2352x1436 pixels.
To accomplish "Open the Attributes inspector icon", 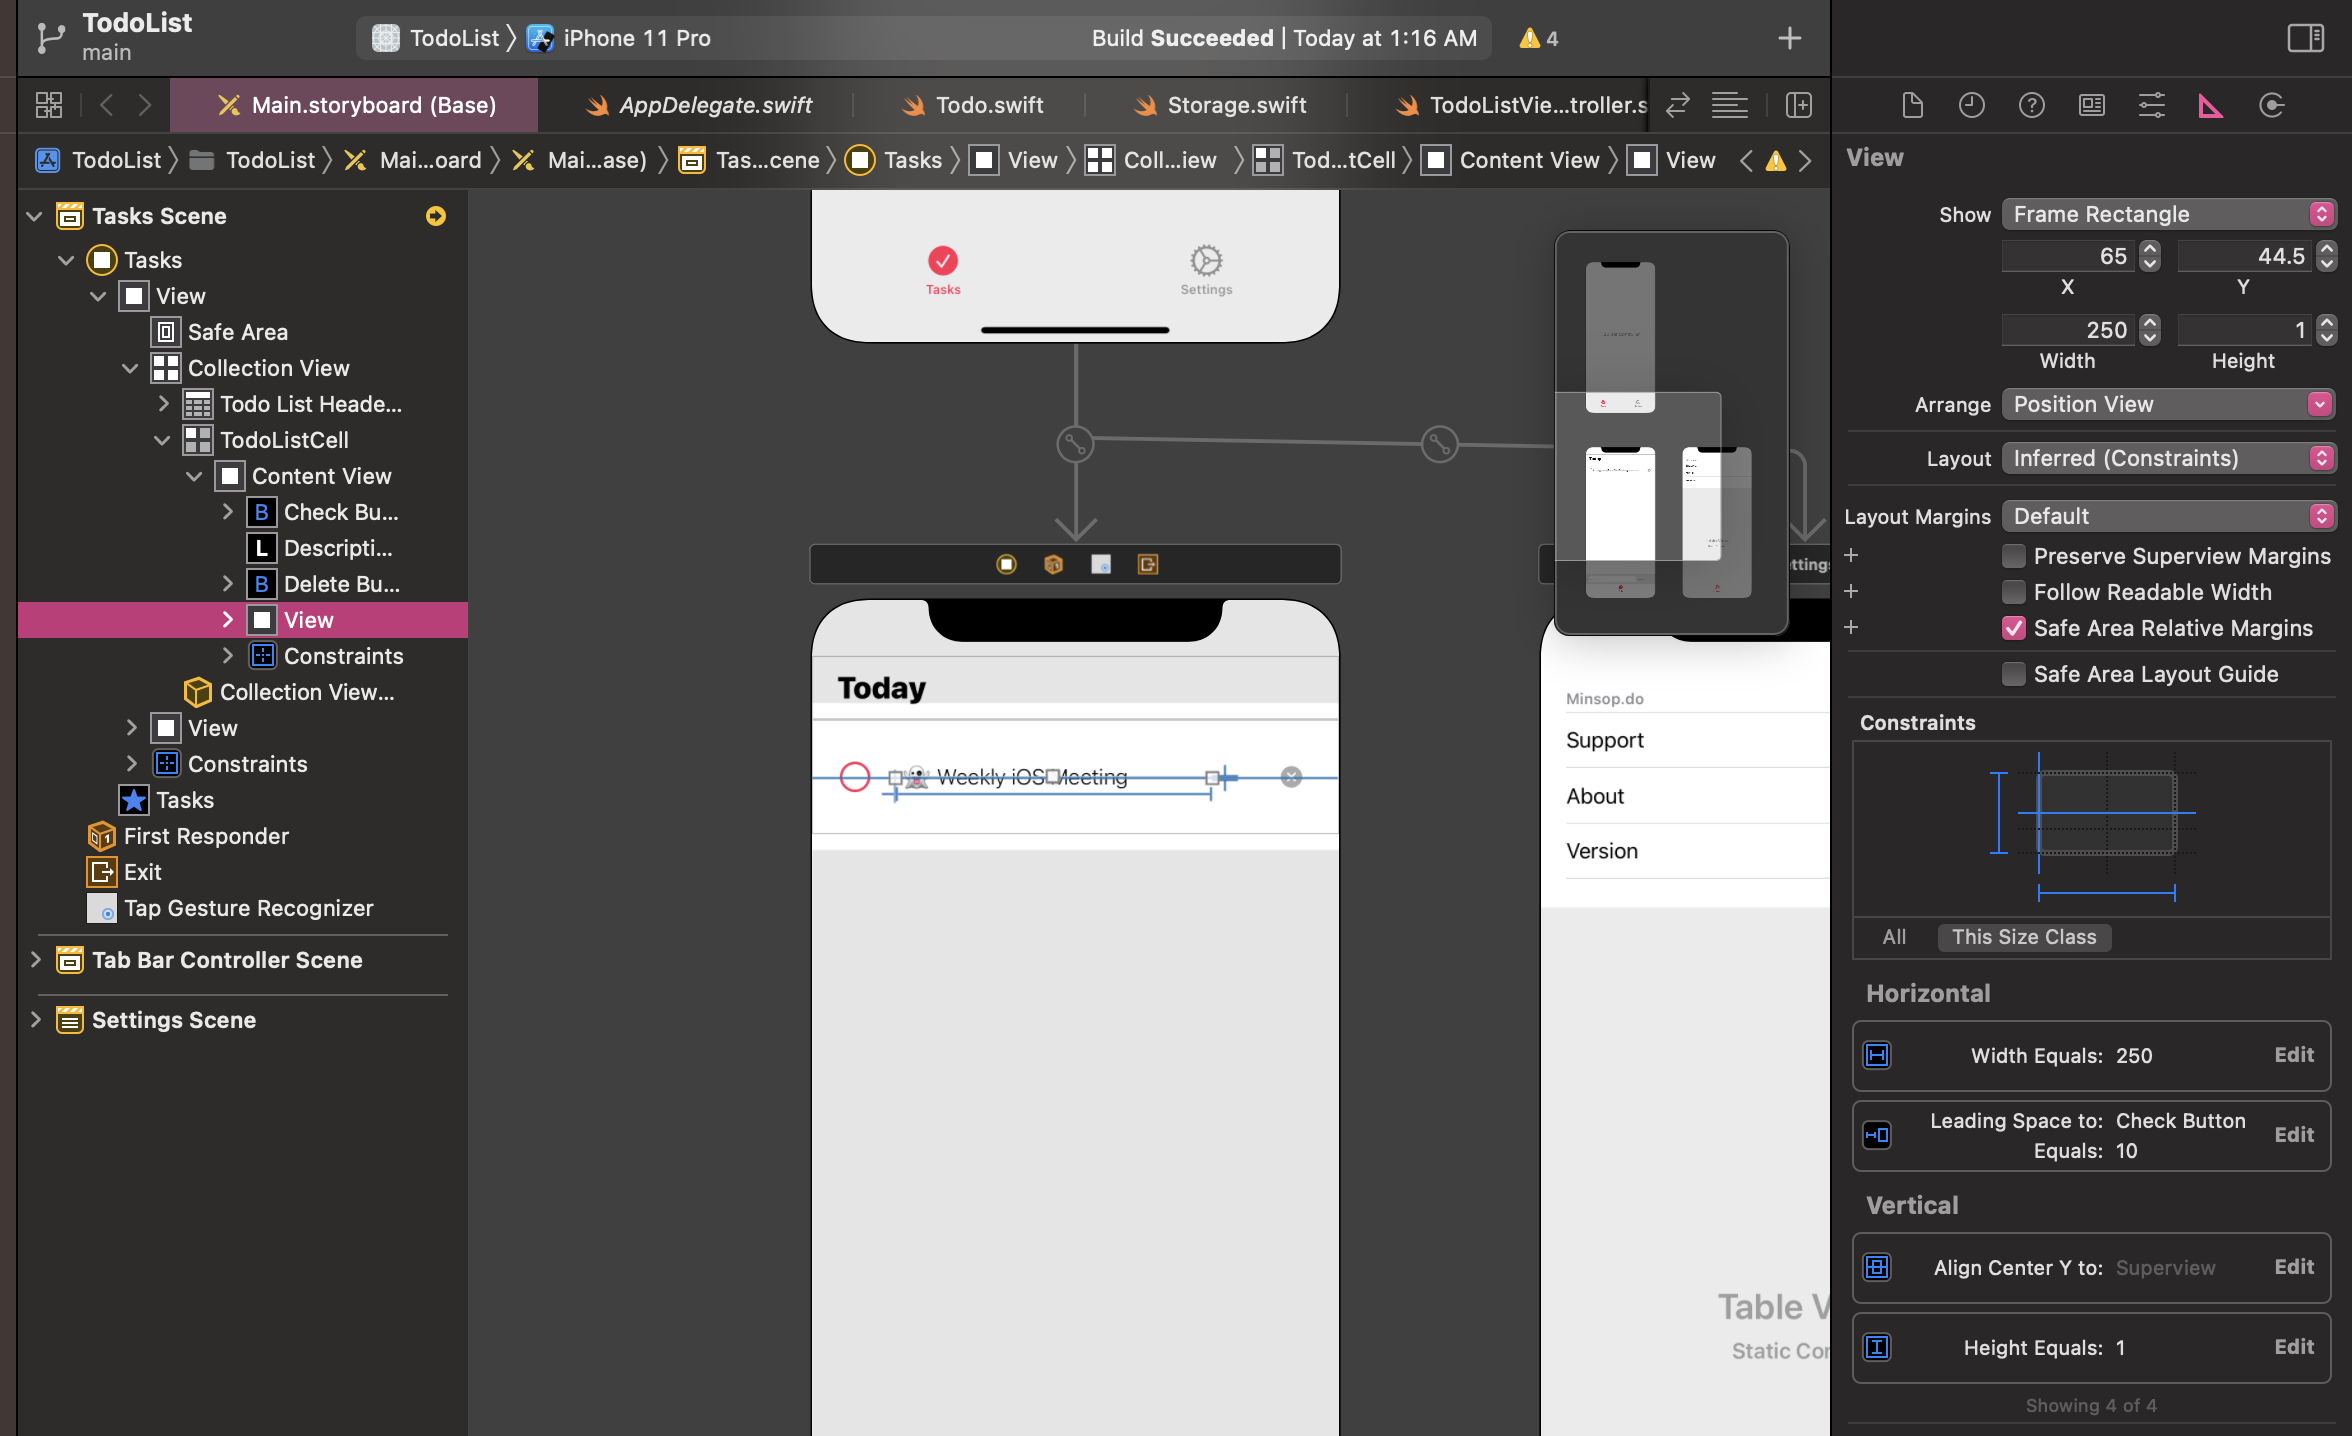I will coord(2151,105).
